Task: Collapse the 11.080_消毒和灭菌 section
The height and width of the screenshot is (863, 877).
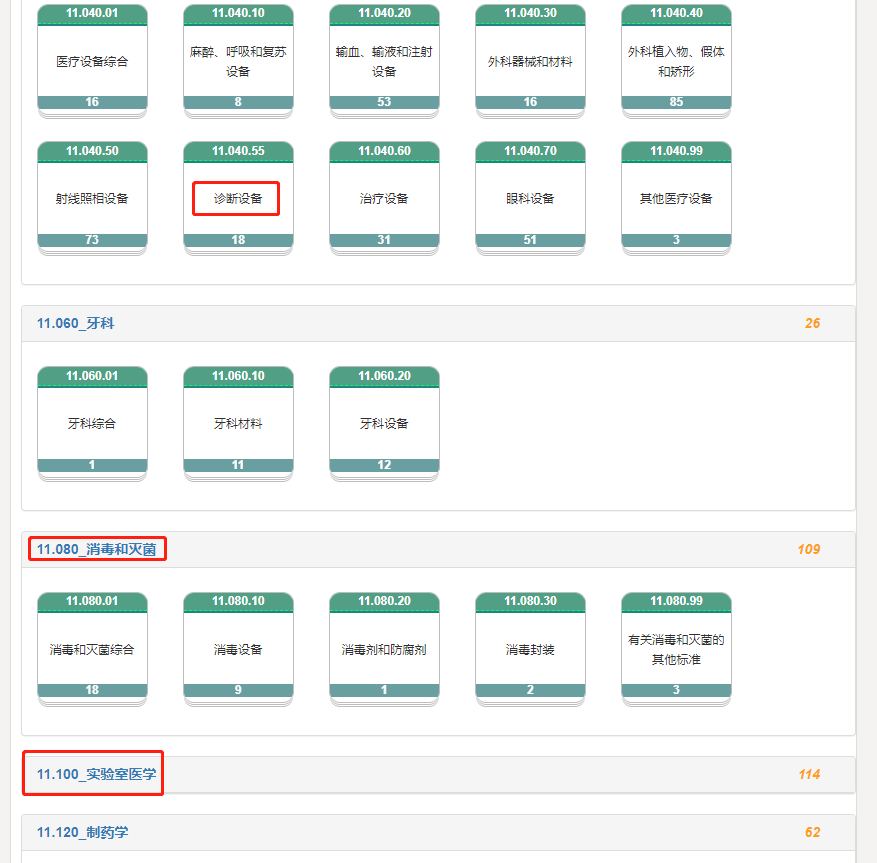Action: click(x=96, y=549)
